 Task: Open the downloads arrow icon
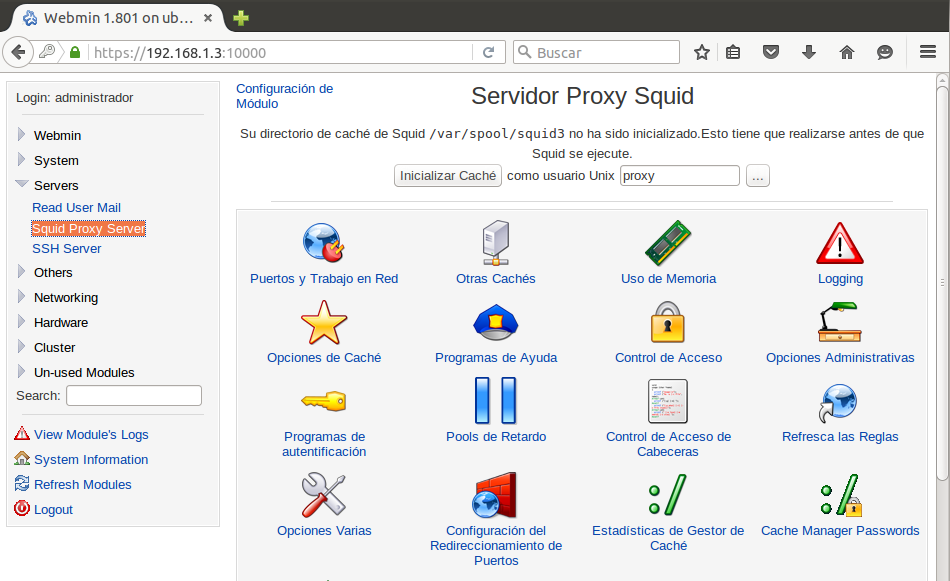pos(809,52)
